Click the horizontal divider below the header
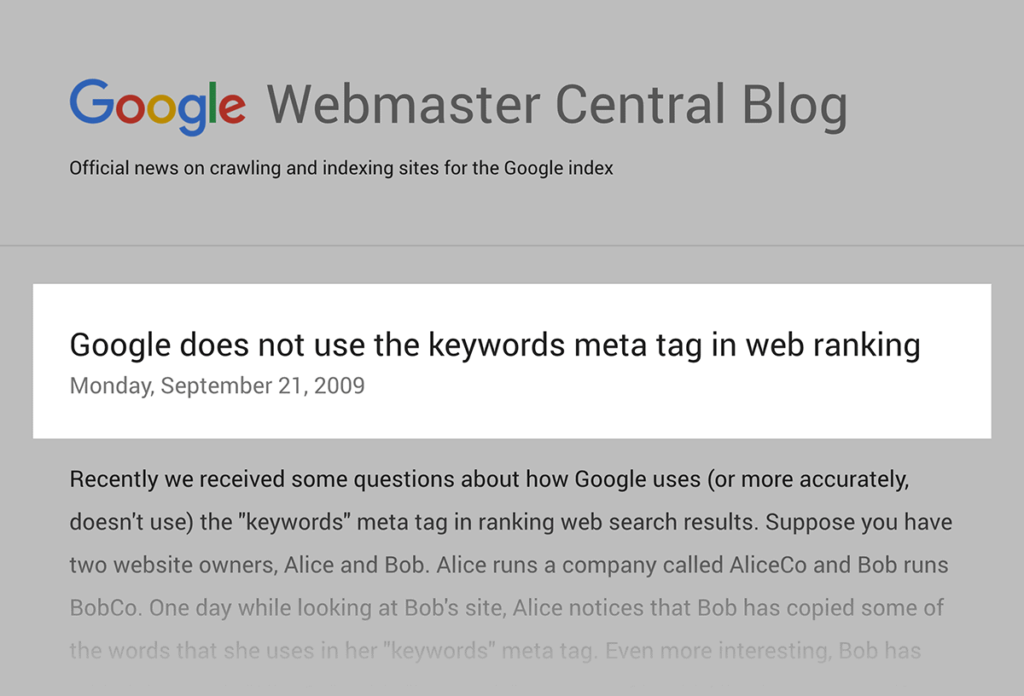 [512, 245]
